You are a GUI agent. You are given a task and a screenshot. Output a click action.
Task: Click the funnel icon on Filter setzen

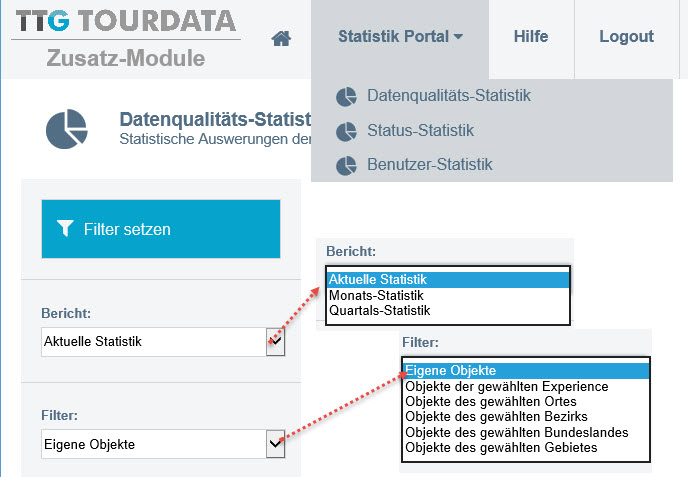(65, 228)
